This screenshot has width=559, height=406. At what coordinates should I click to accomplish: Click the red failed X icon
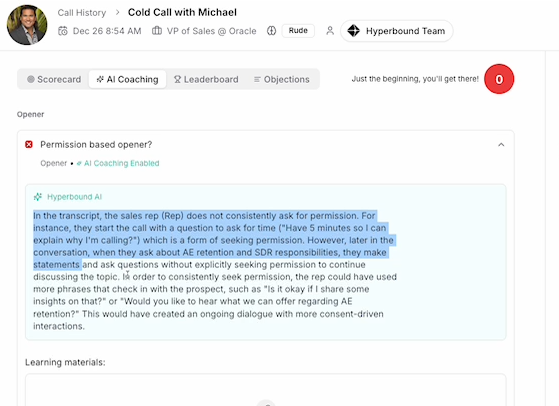(29, 144)
